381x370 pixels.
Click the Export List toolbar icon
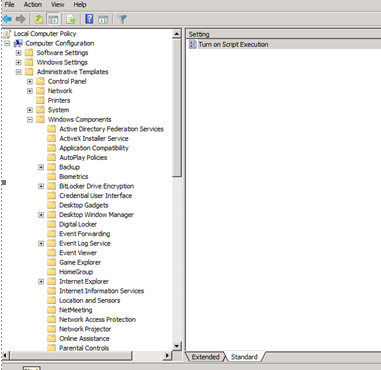[x=71, y=19]
